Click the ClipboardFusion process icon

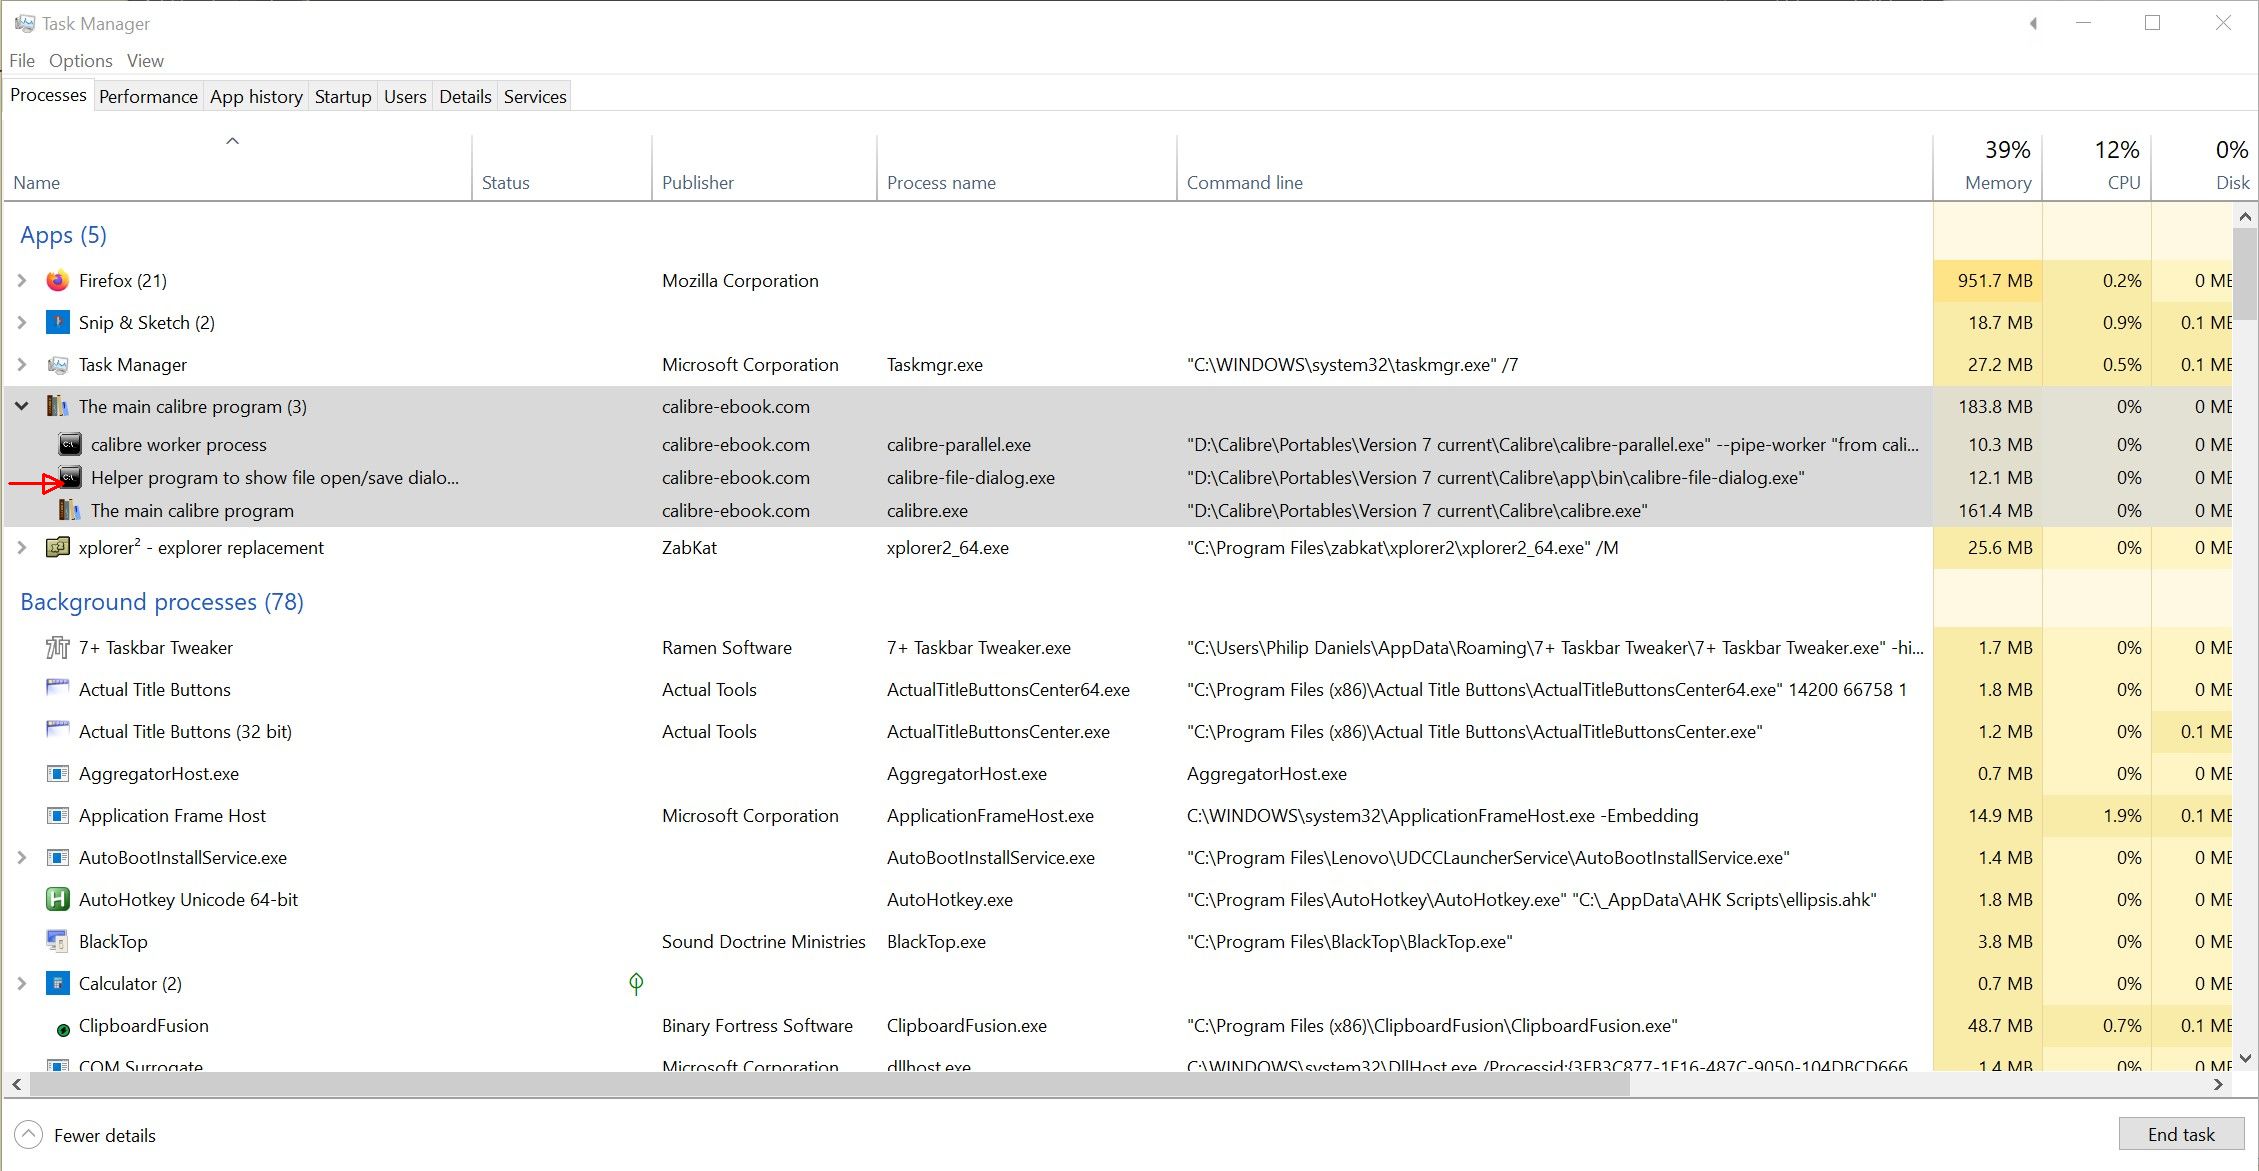point(62,1028)
